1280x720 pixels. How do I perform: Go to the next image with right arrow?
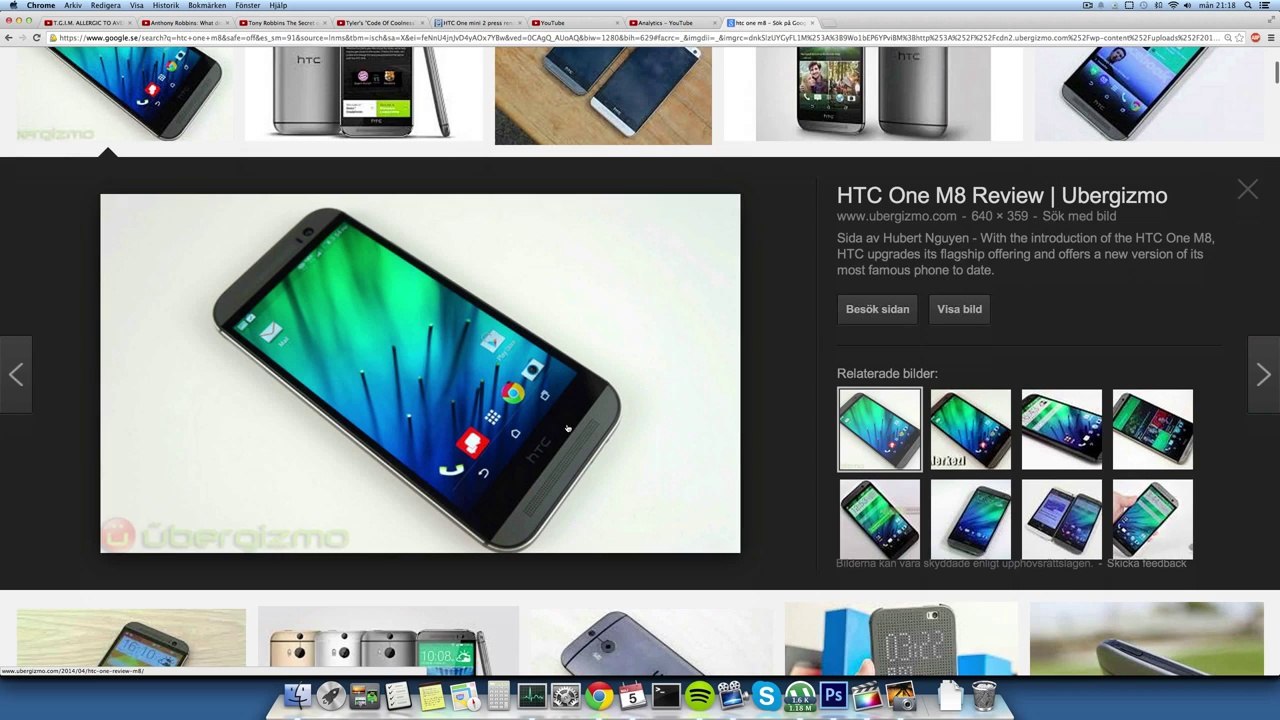1263,375
